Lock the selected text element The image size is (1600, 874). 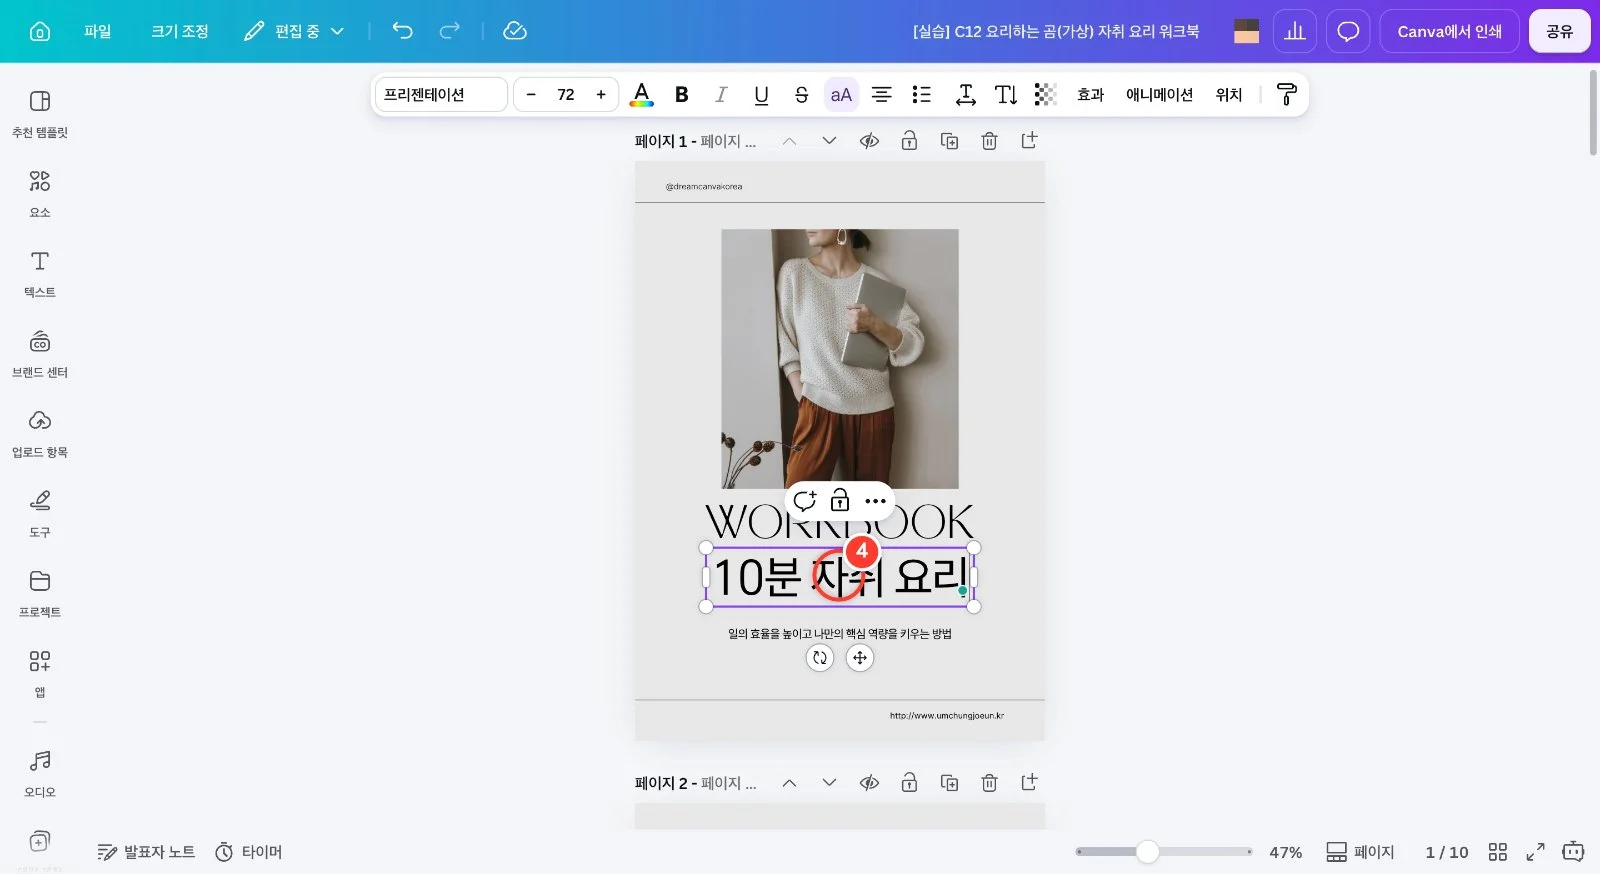click(x=840, y=501)
